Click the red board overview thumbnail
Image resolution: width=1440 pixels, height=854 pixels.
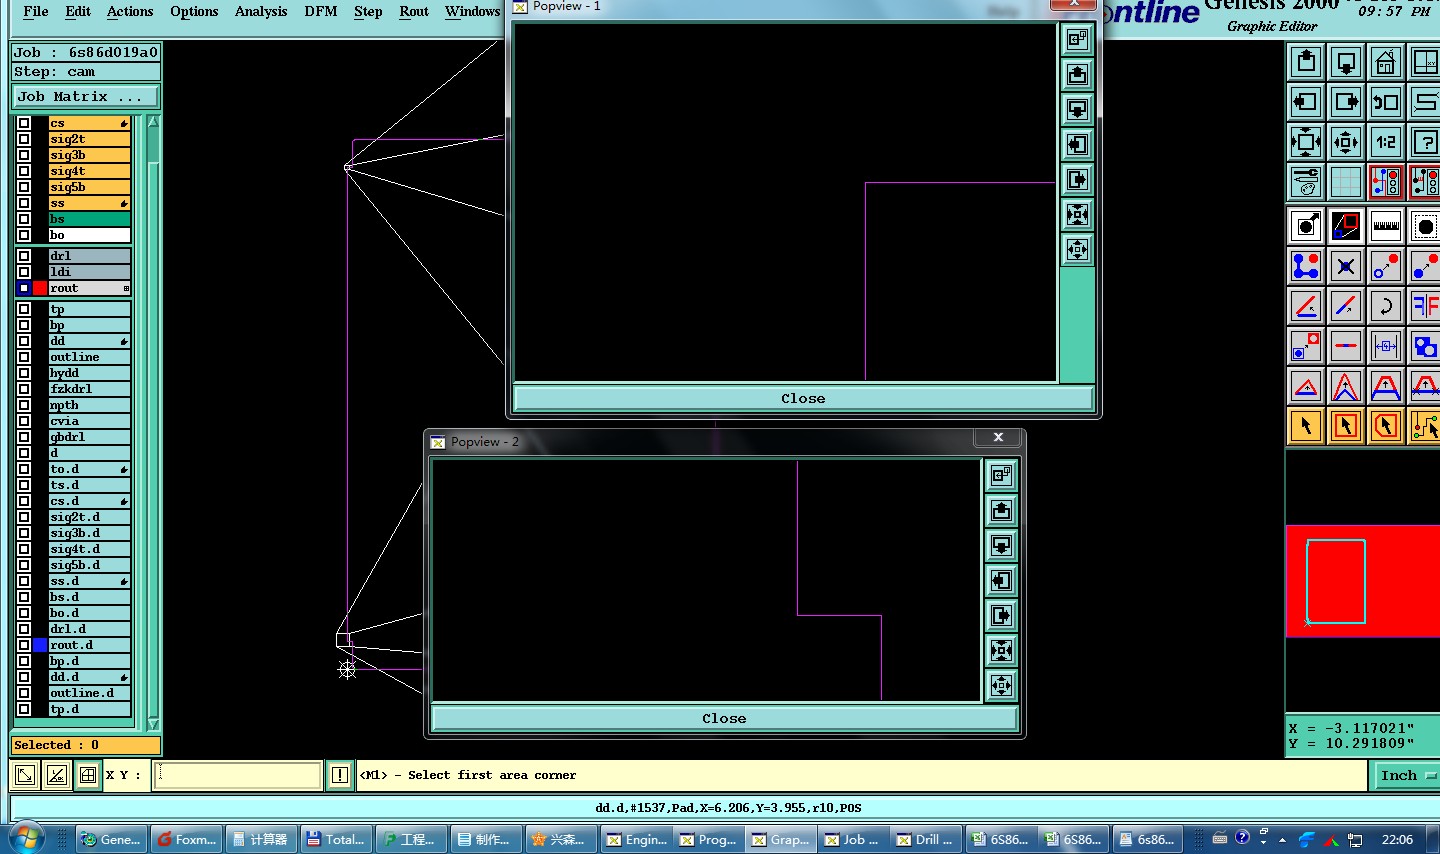tap(1362, 581)
